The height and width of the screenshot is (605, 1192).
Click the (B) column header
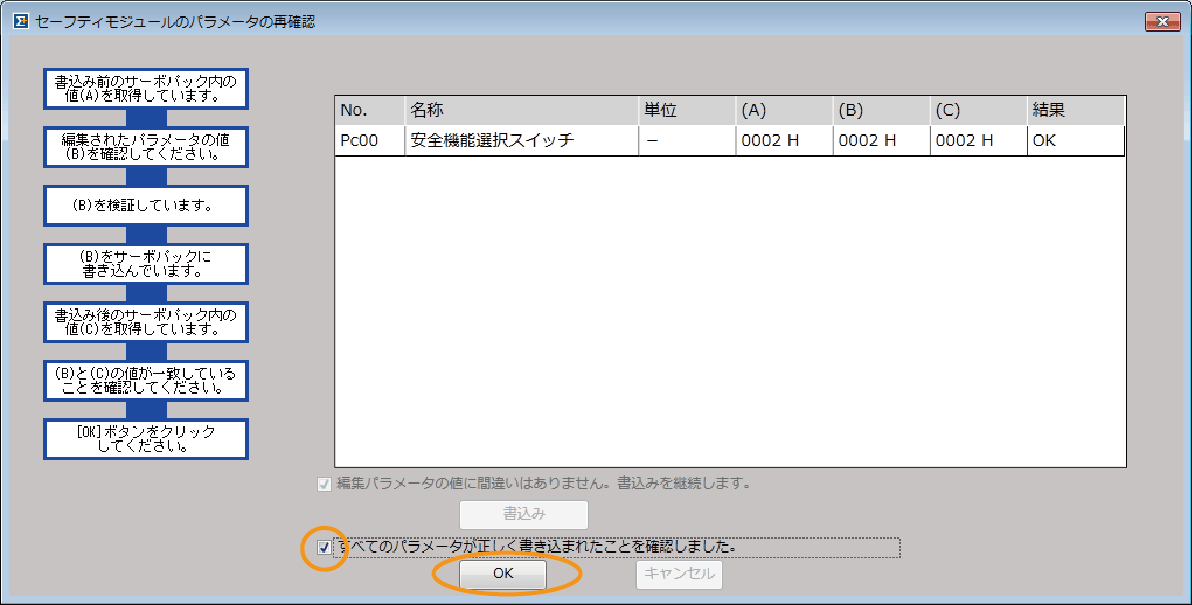pos(880,109)
